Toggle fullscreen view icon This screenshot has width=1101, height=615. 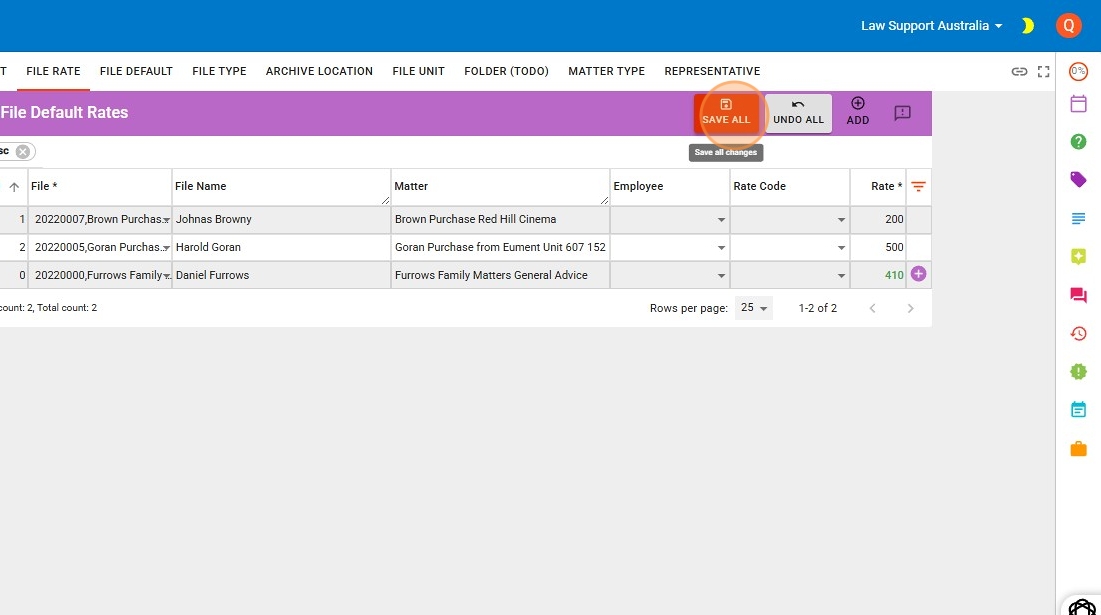point(1043,72)
